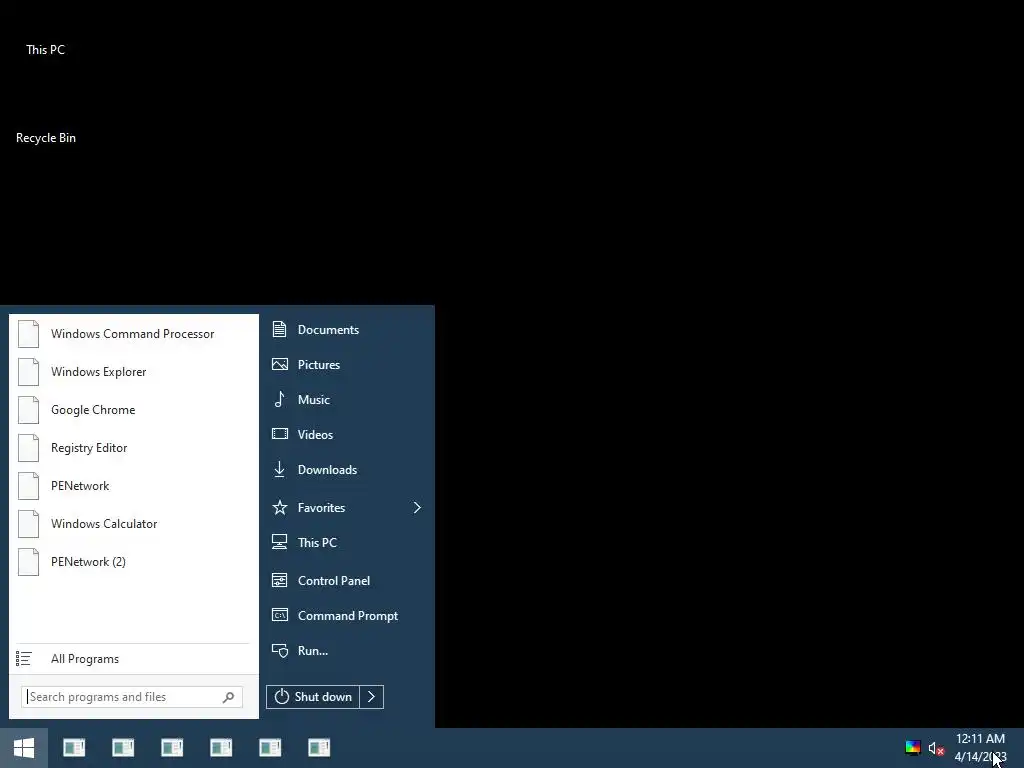Launch Command Prompt from the right pane
This screenshot has height=768, width=1024.
click(347, 616)
